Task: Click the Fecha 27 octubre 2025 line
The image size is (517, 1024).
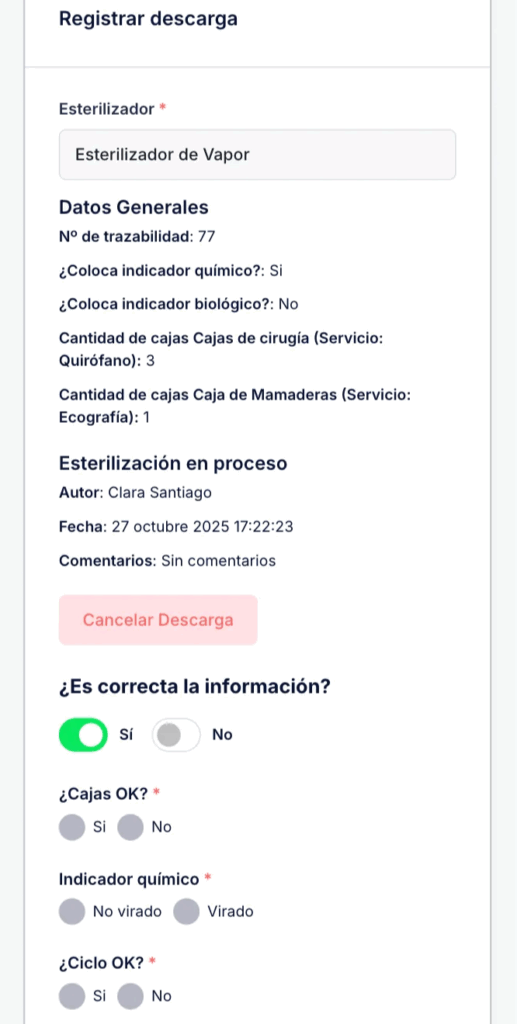Action: tap(176, 526)
